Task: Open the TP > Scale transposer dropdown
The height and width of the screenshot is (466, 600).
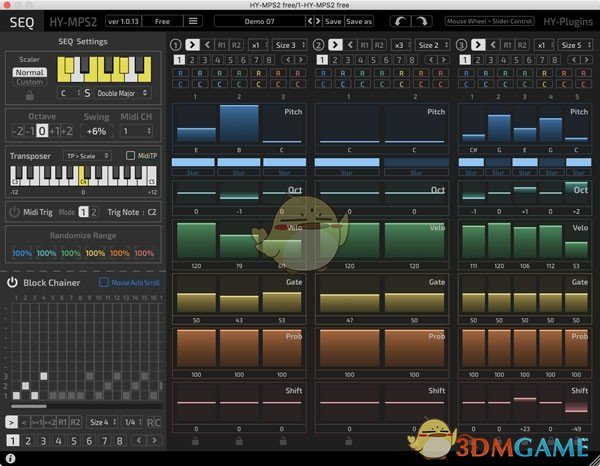Action: 86,156
